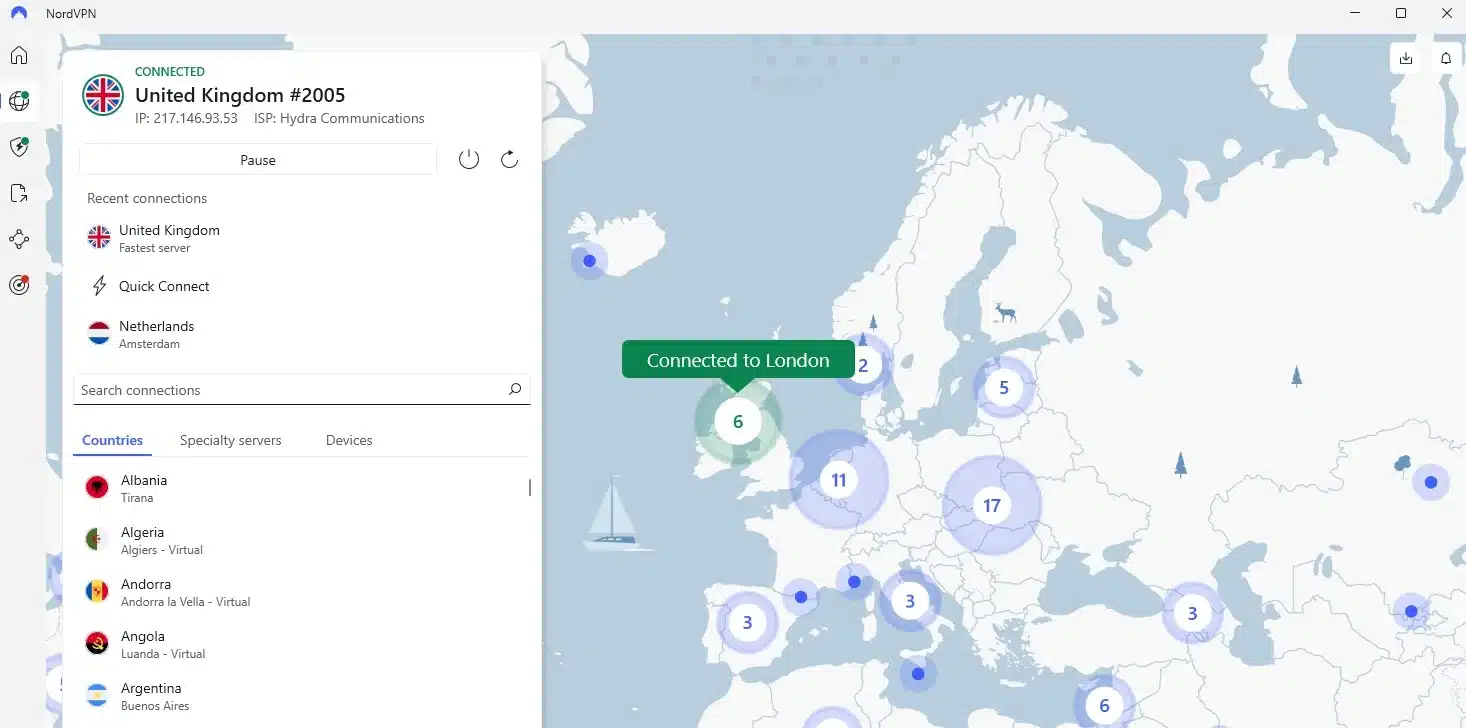
Task: Open the Dark Web Monitor target icon
Action: (x=19, y=285)
